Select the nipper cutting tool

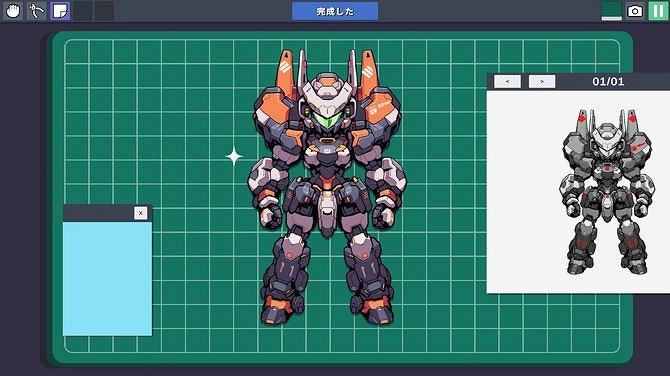coord(37,11)
